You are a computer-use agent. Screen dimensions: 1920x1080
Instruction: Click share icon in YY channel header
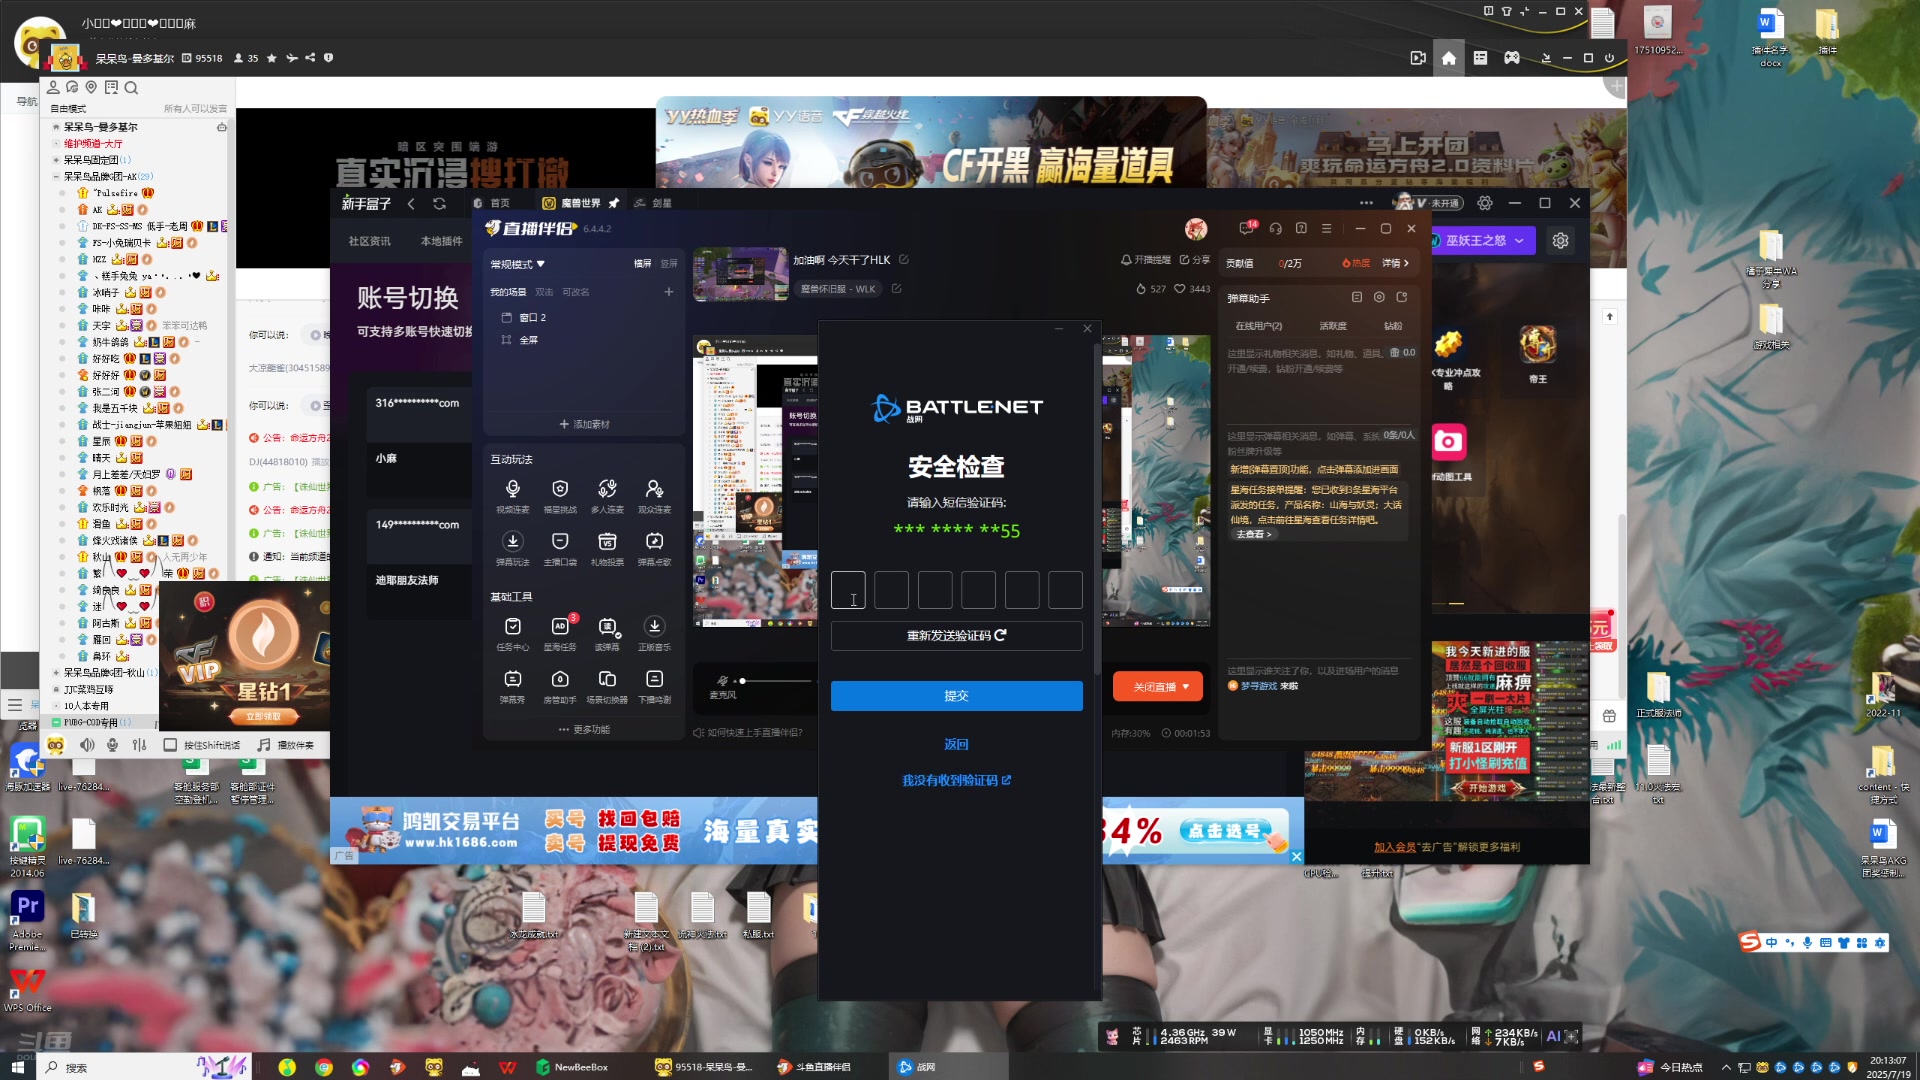[x=310, y=58]
